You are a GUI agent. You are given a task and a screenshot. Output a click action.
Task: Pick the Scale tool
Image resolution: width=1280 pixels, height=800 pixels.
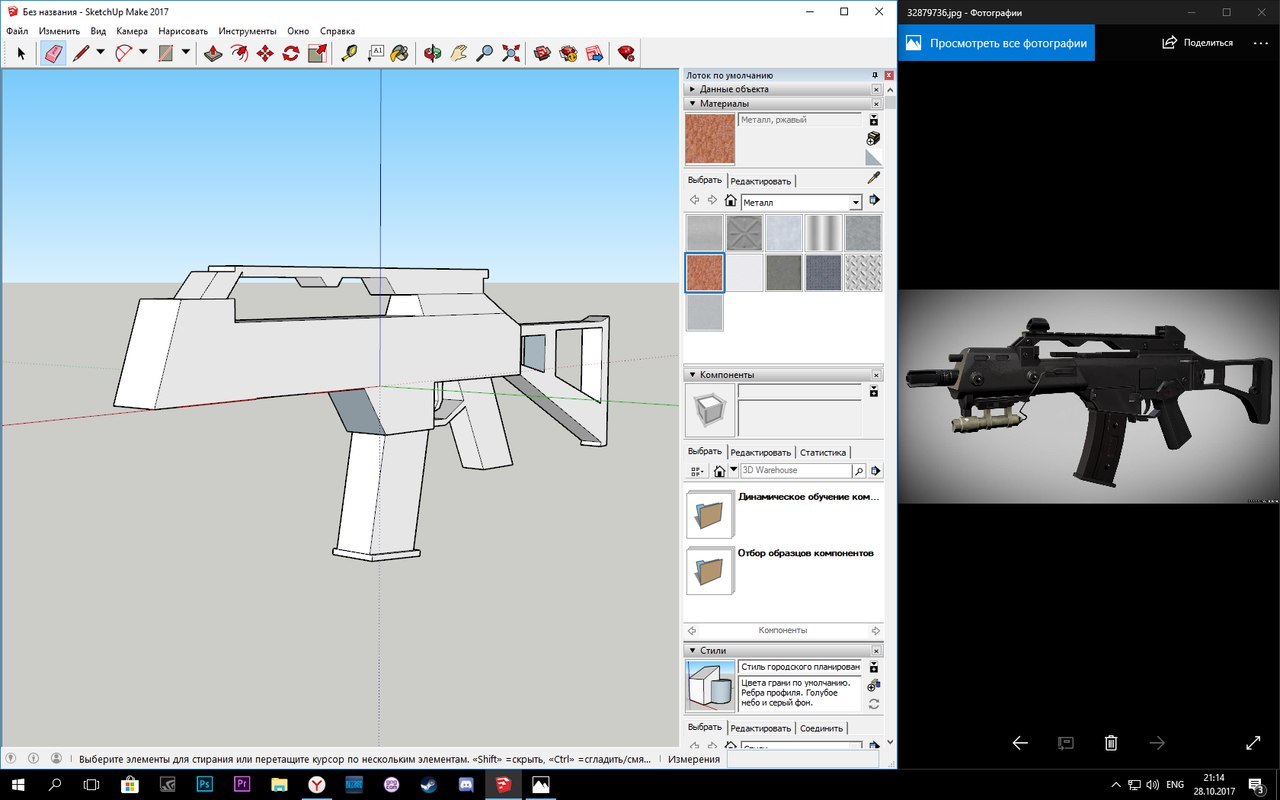pos(317,53)
